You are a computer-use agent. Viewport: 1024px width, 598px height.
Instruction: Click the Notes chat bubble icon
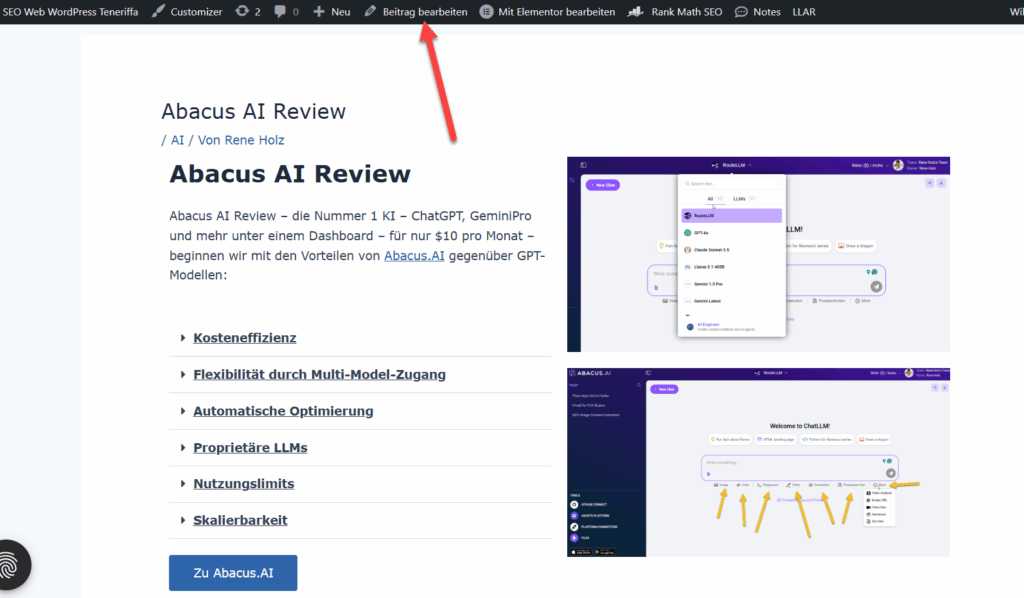point(741,12)
